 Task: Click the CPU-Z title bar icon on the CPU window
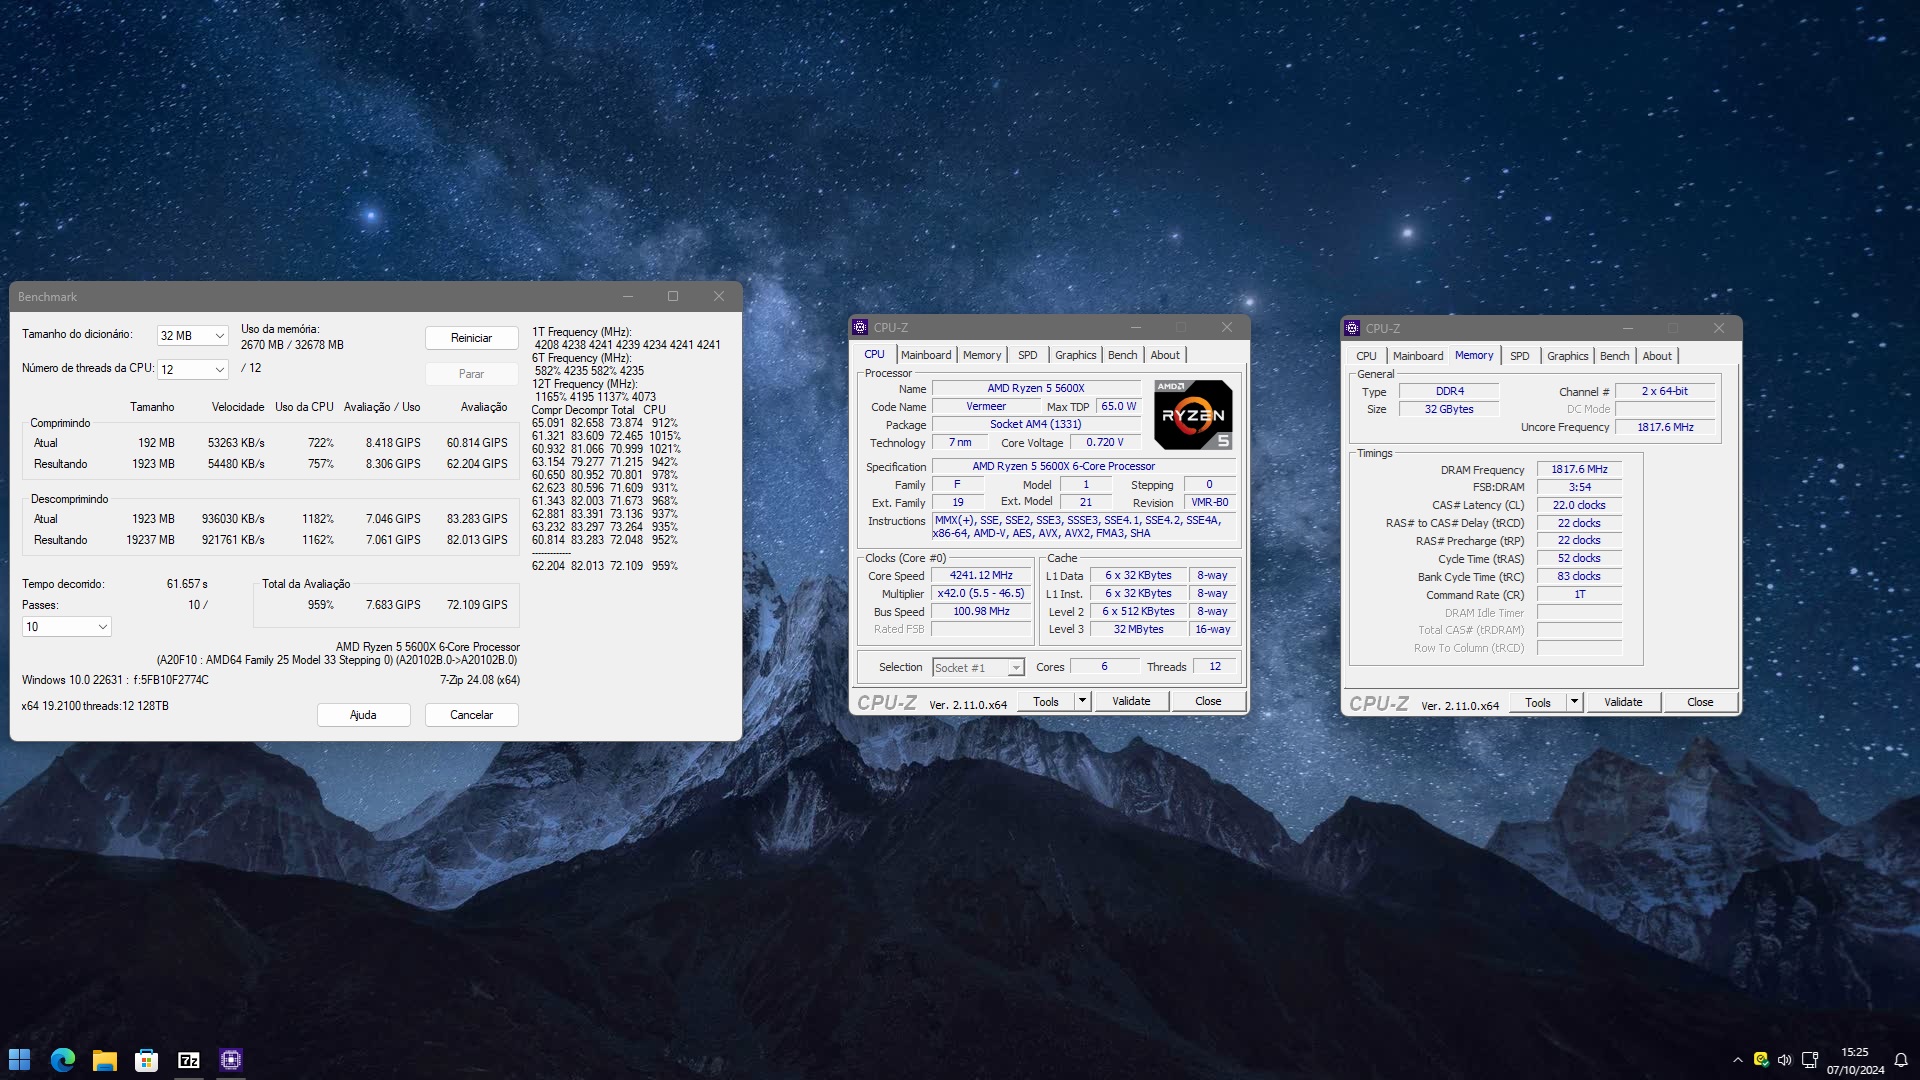pyautogui.click(x=860, y=327)
